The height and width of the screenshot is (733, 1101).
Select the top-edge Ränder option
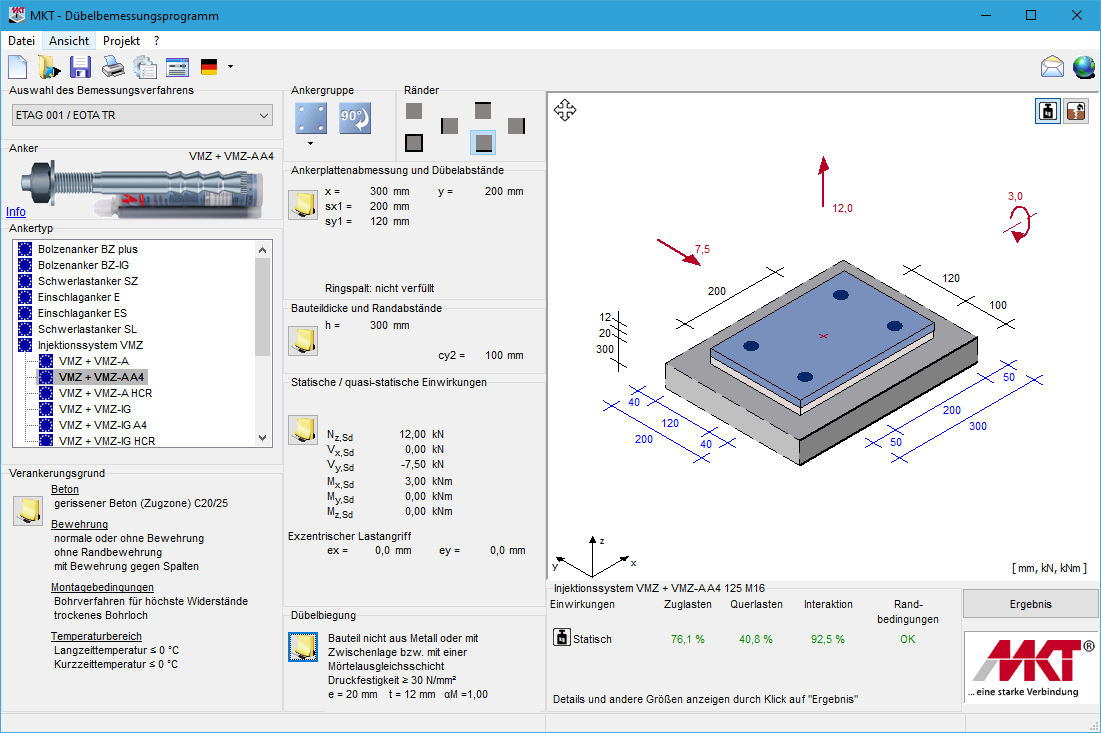482,110
